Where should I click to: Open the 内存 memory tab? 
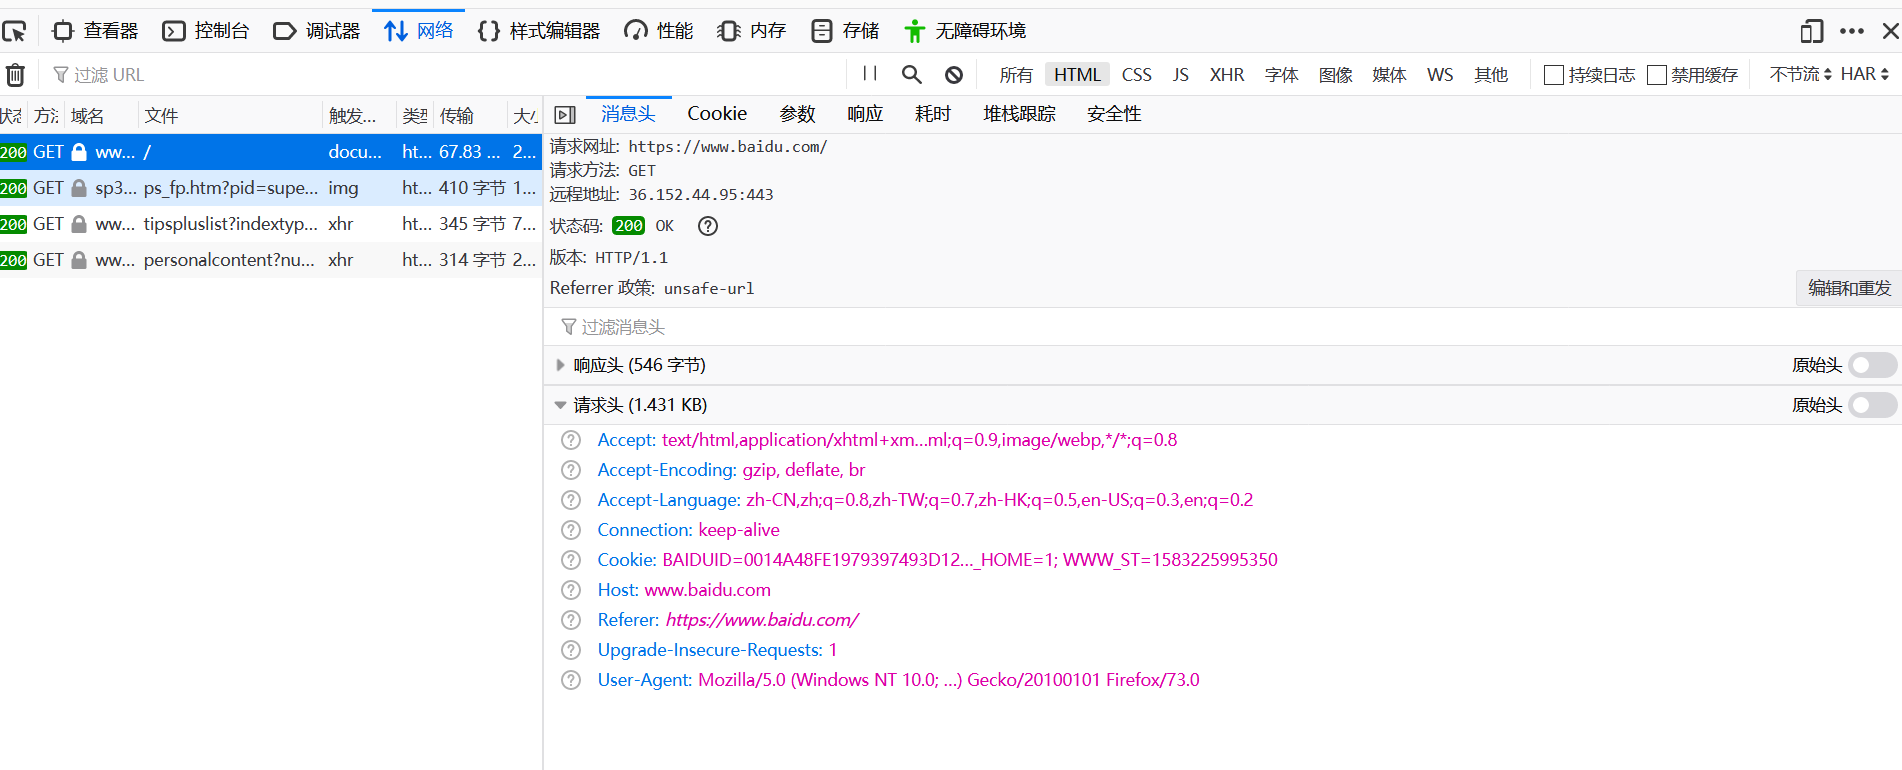(752, 31)
